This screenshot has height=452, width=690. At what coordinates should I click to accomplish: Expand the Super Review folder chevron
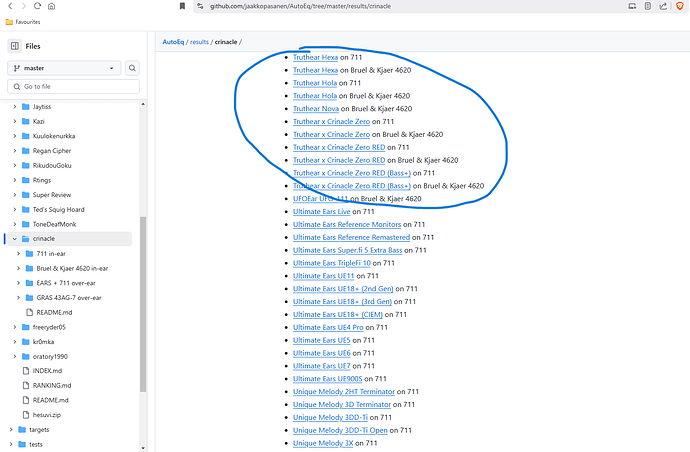15,195
